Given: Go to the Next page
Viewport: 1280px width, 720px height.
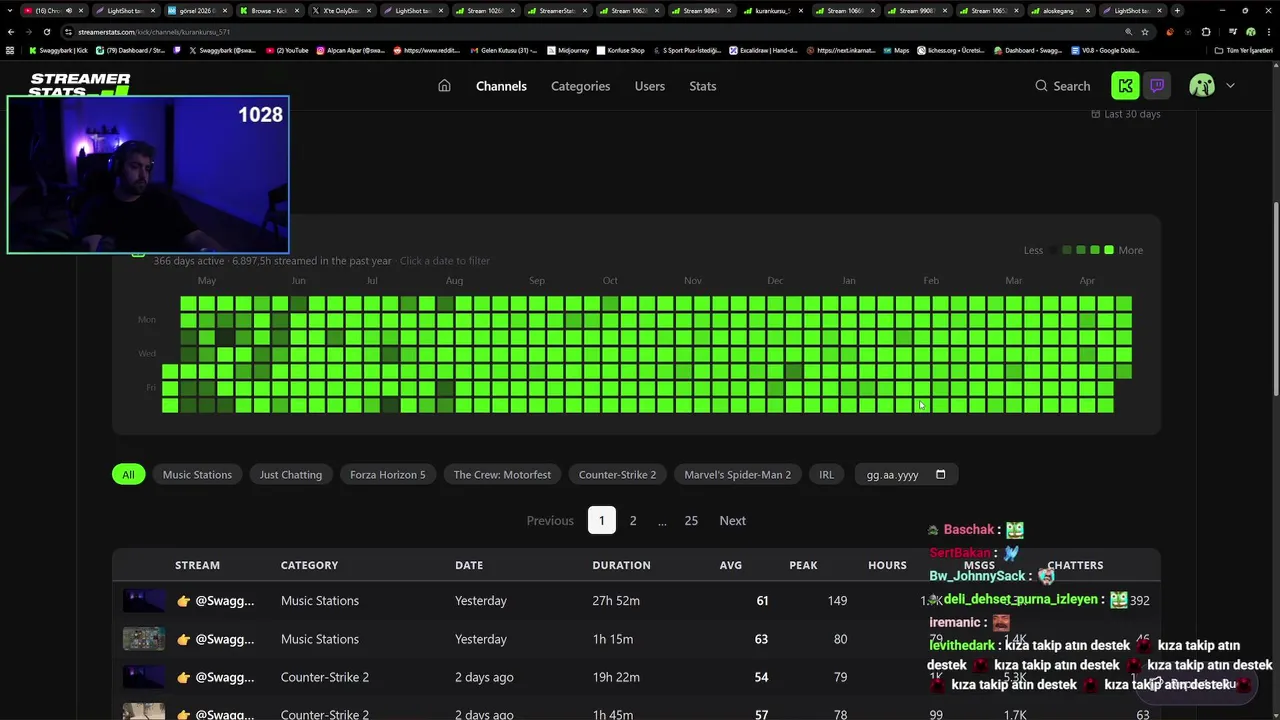Looking at the screenshot, I should [x=732, y=521].
